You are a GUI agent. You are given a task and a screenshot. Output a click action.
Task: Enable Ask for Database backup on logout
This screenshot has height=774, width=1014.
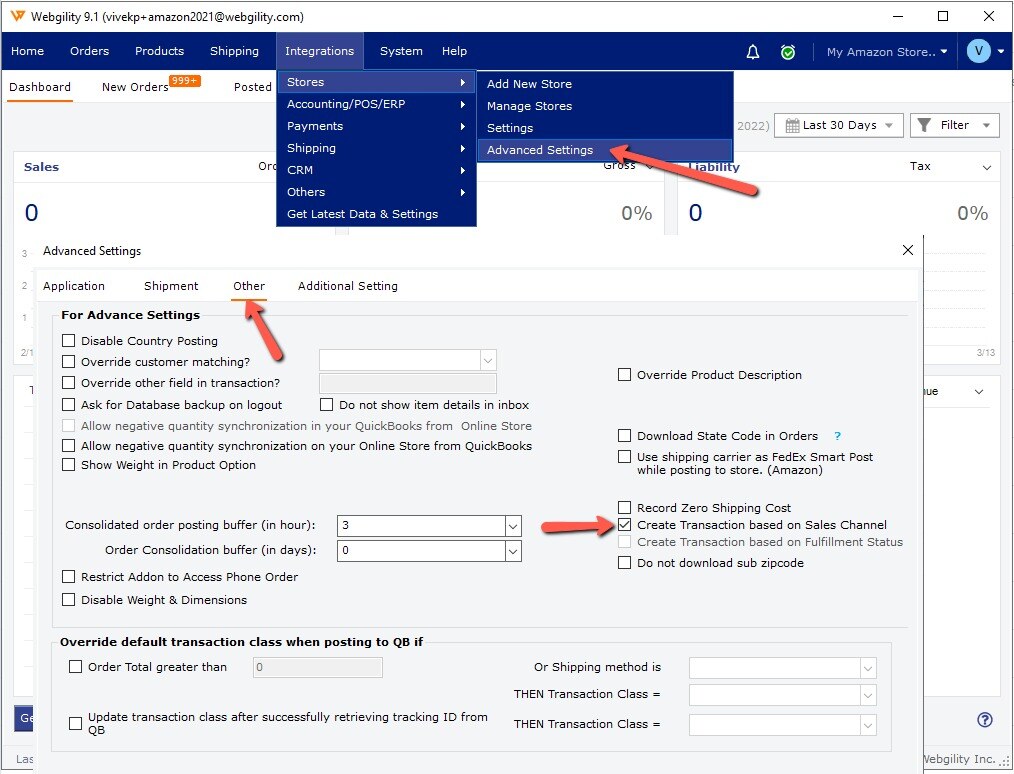coord(69,405)
